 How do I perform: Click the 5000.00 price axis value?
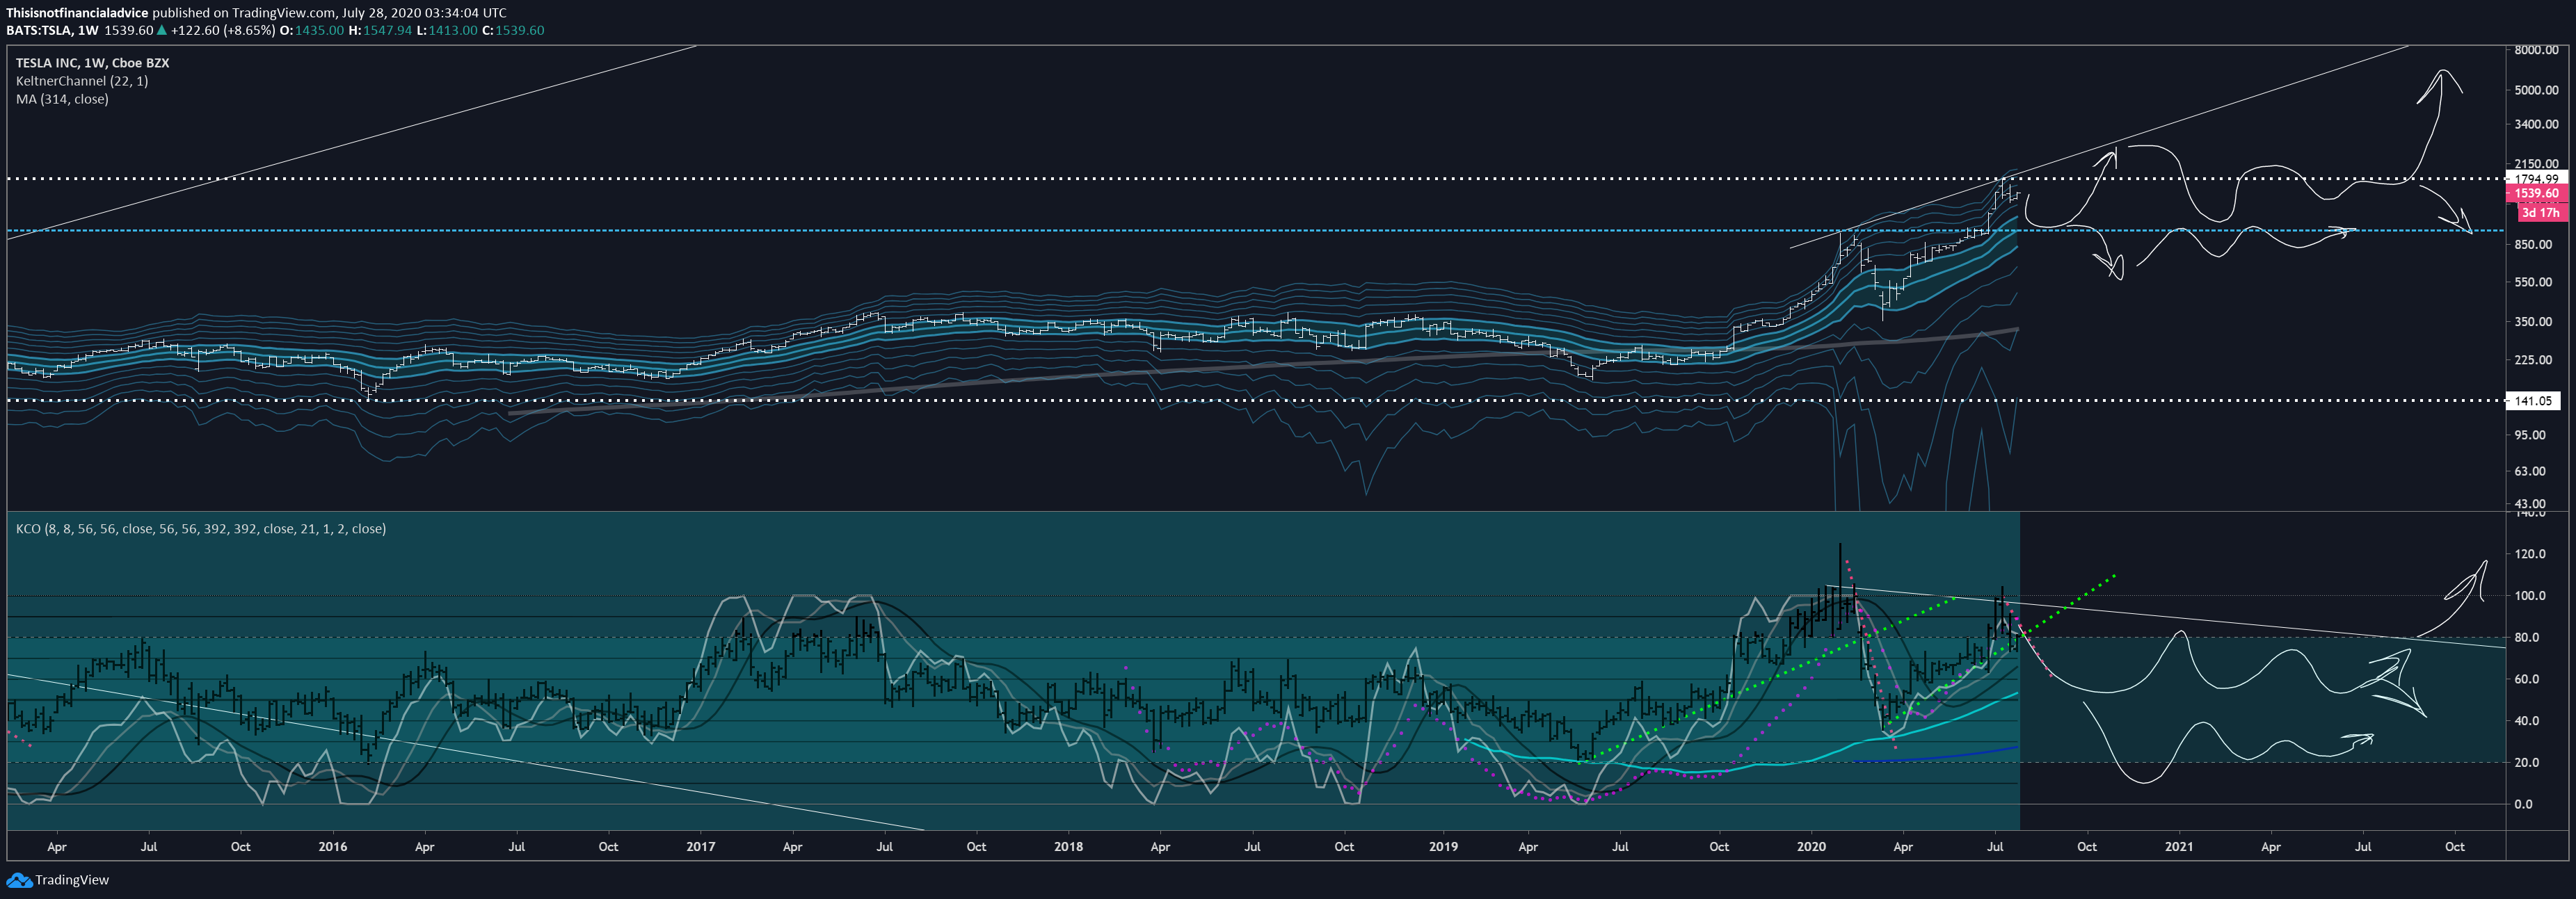[2537, 90]
